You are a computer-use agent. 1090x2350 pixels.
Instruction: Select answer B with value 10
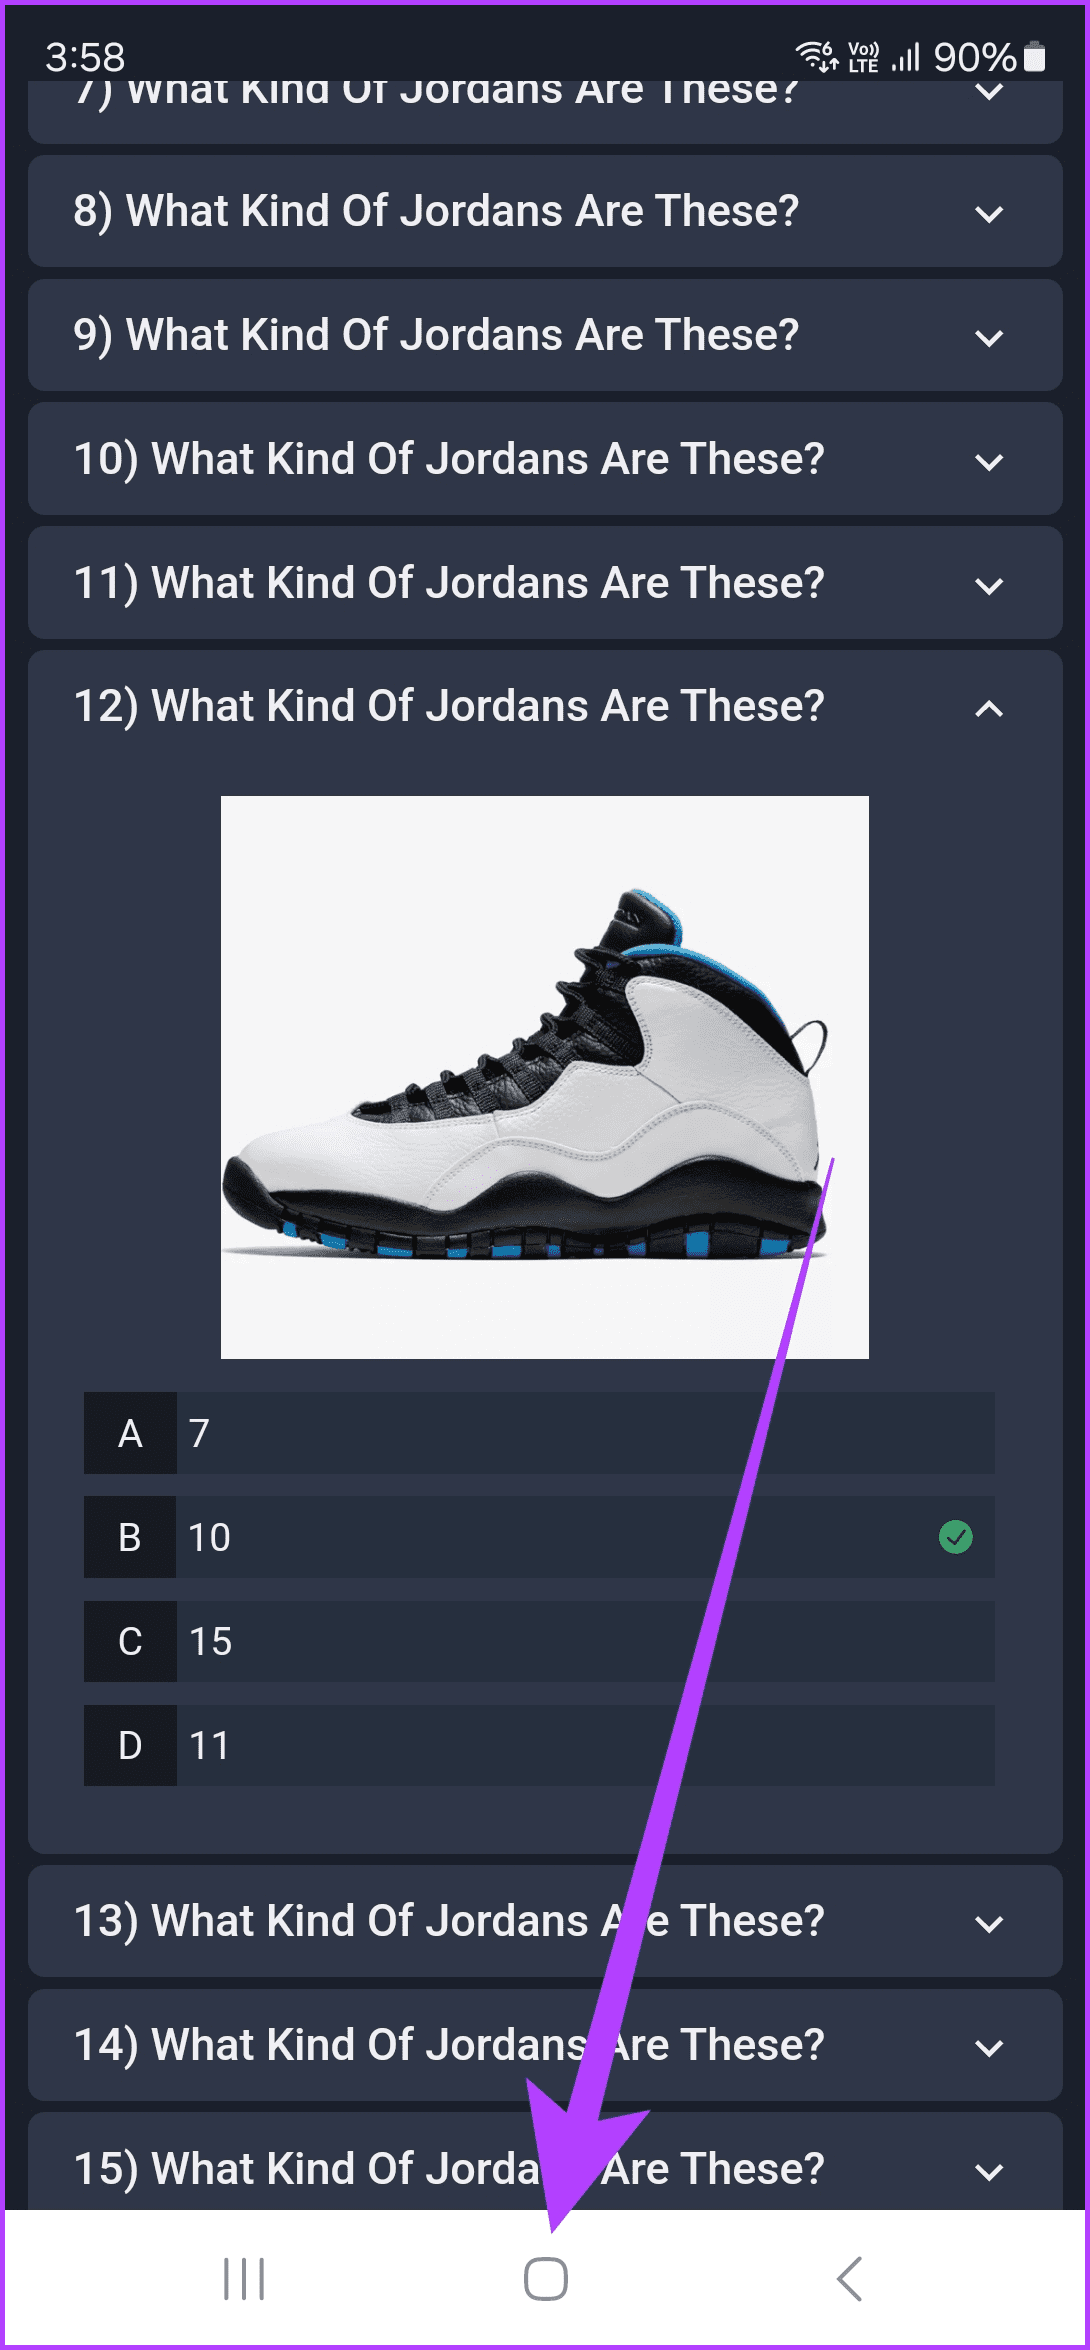pos(539,1537)
